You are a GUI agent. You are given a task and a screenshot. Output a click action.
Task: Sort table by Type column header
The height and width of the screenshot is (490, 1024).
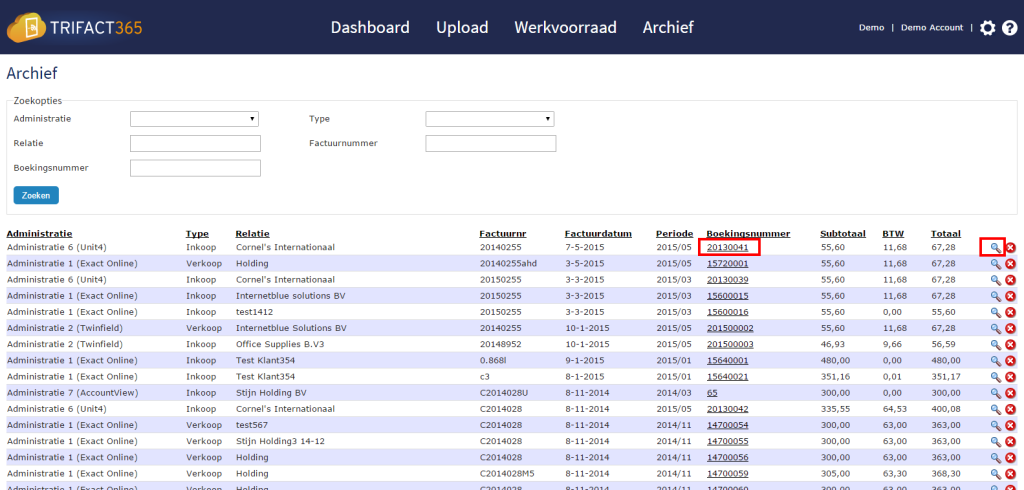197,233
